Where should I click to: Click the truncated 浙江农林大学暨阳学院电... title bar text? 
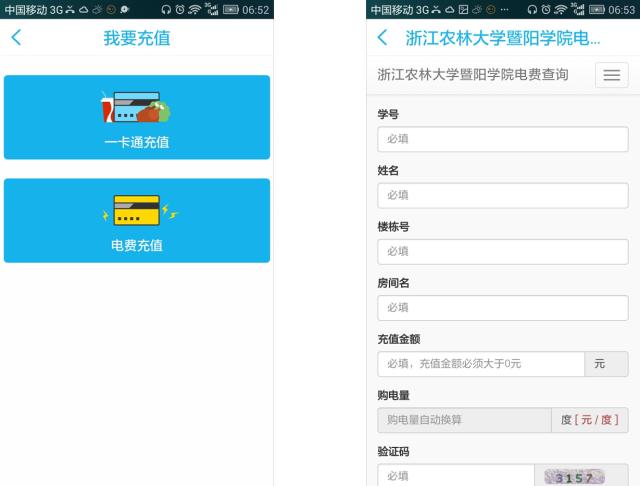pyautogui.click(x=502, y=38)
